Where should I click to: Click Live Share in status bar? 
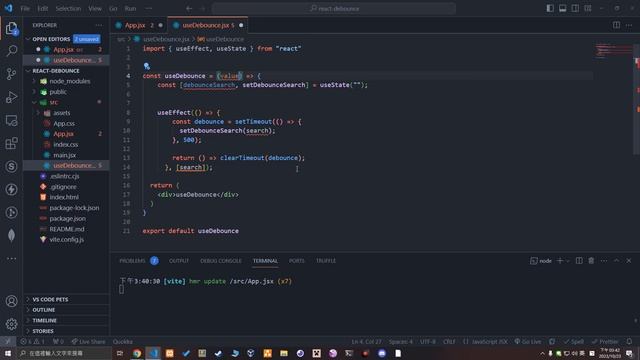click(88, 341)
